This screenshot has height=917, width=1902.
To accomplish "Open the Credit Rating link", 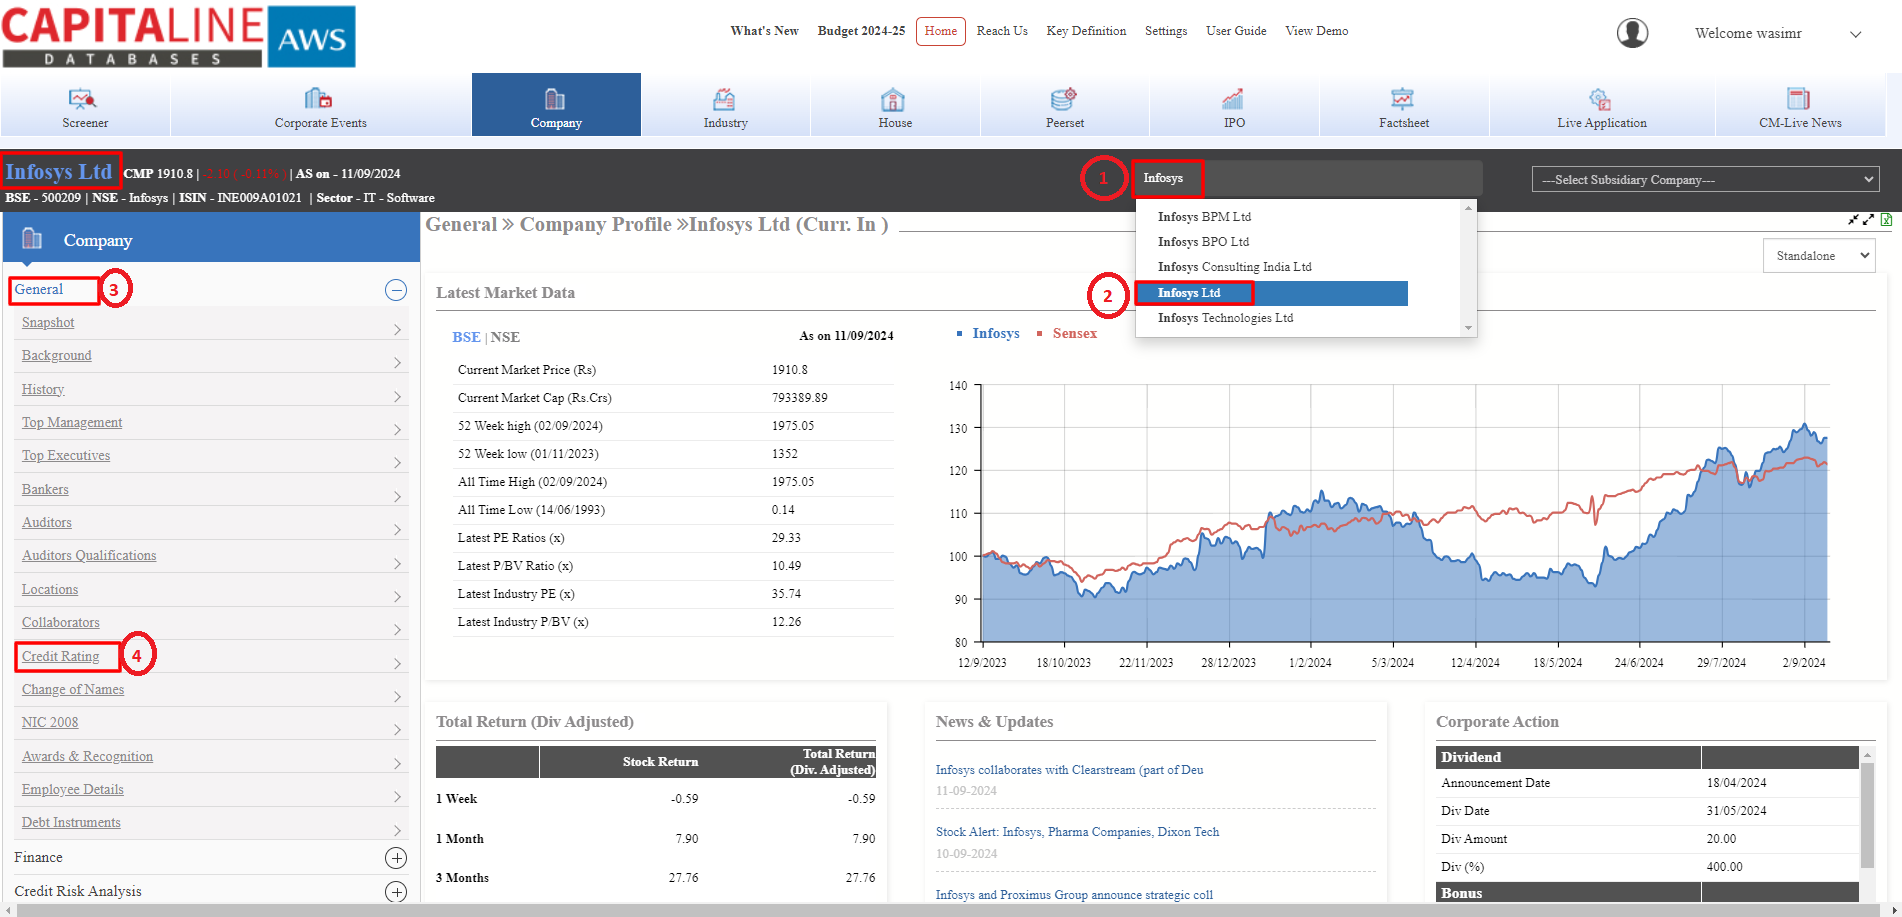I will click(x=61, y=656).
